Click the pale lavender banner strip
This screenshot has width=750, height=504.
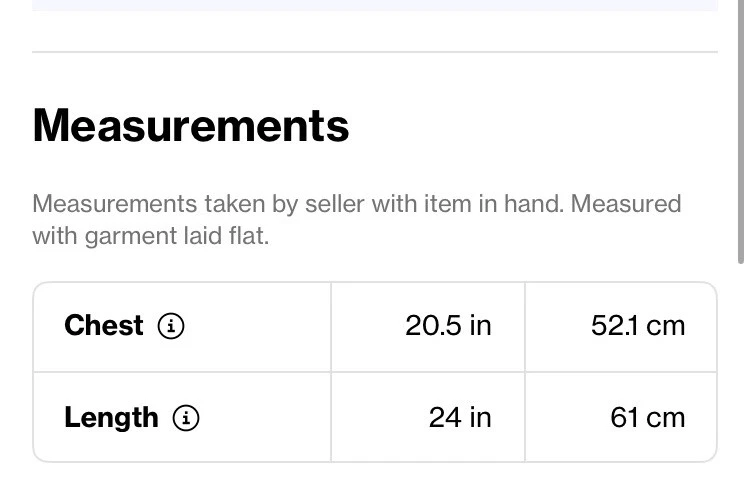pos(375,5)
